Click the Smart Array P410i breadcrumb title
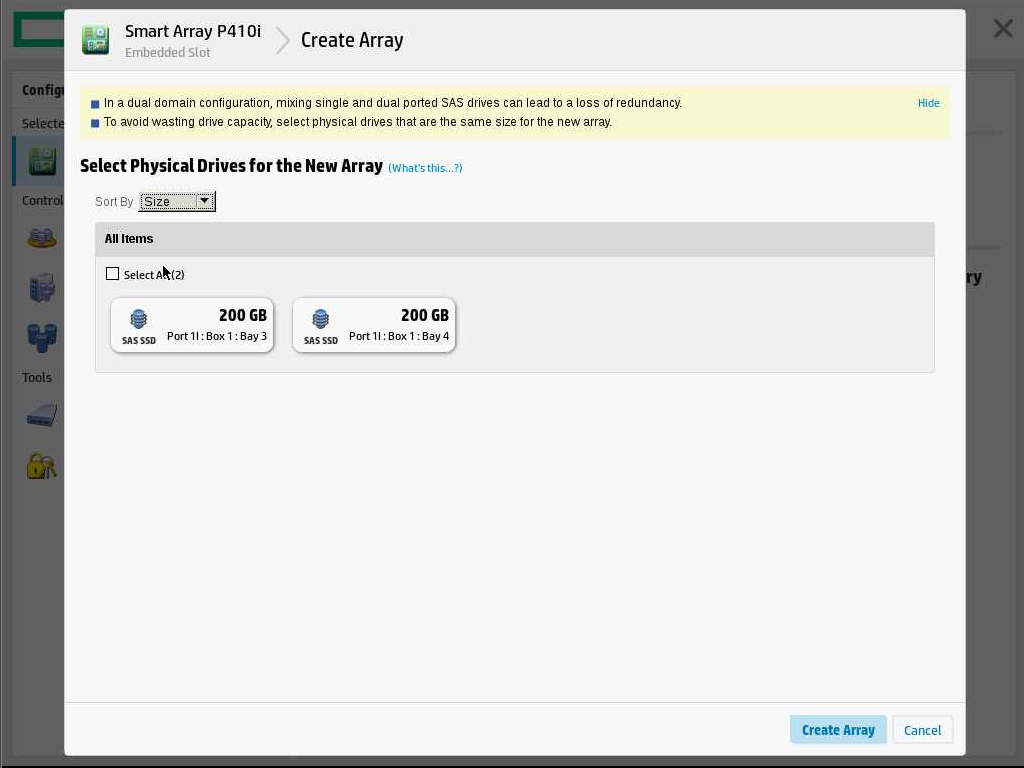The width and height of the screenshot is (1024, 768). pos(193,31)
